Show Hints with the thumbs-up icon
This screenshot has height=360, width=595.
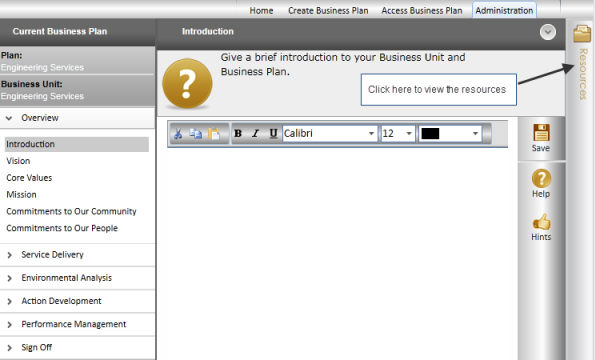tap(541, 222)
